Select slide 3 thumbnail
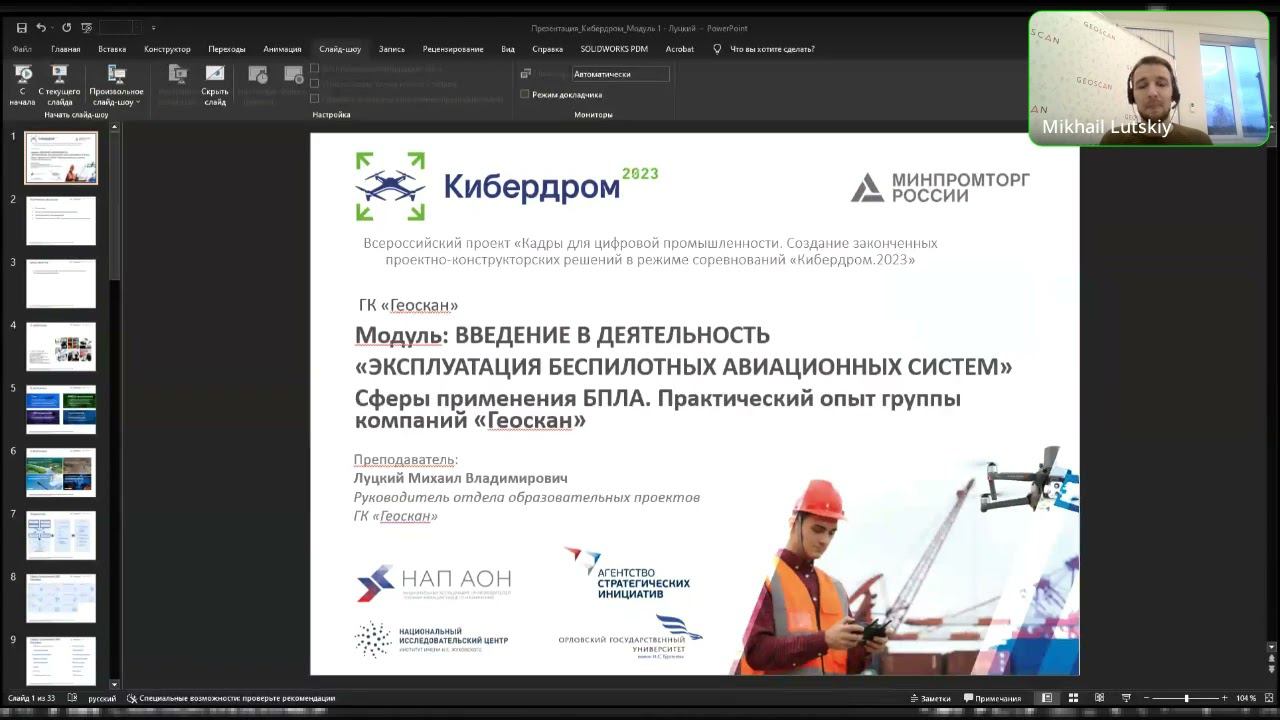The width and height of the screenshot is (1280, 720). (x=61, y=284)
